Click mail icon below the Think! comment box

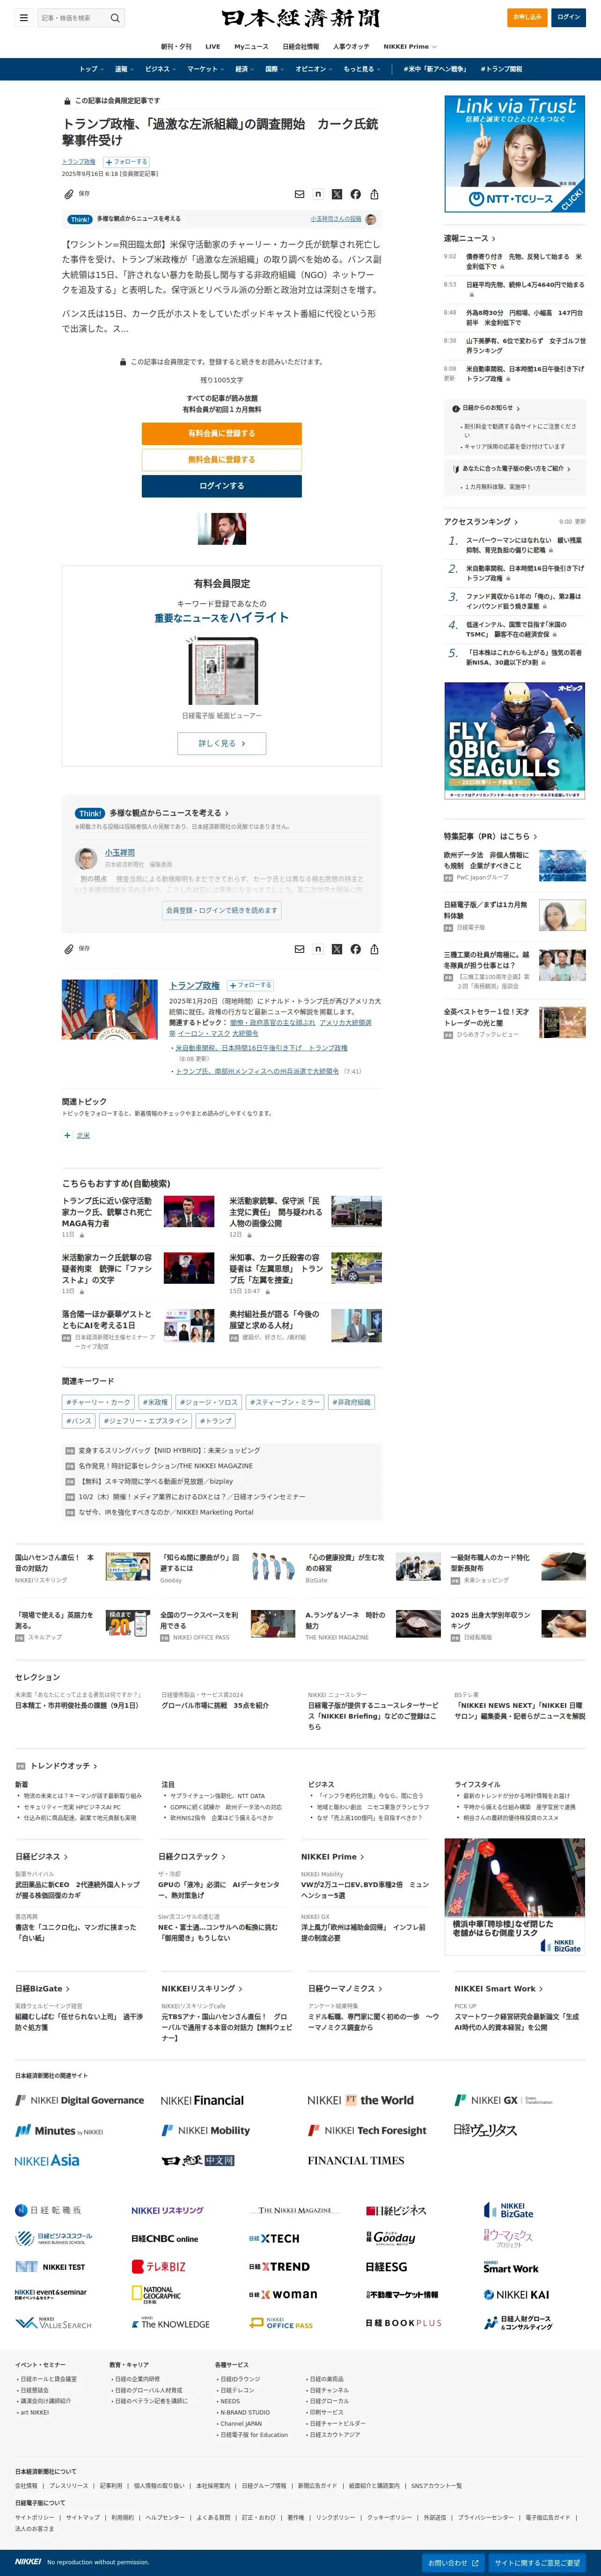(299, 949)
